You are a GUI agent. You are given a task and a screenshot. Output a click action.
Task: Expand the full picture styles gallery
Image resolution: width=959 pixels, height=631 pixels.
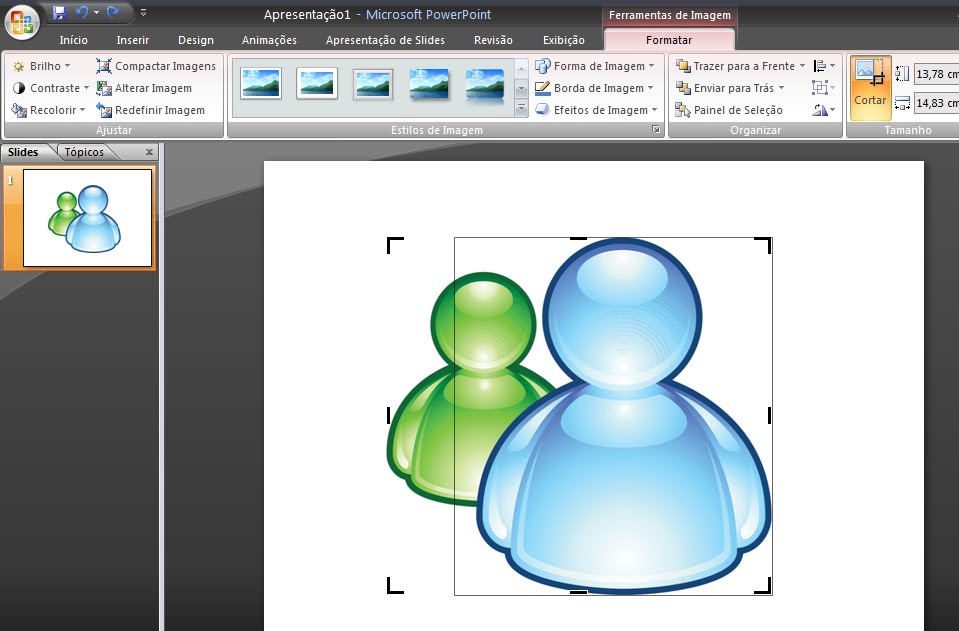click(521, 109)
